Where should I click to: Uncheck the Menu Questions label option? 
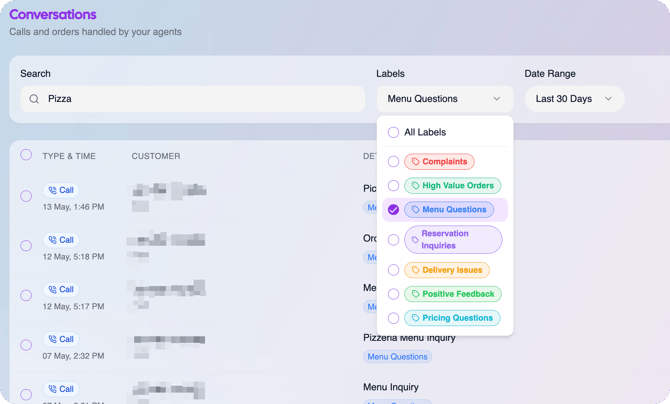click(x=393, y=209)
